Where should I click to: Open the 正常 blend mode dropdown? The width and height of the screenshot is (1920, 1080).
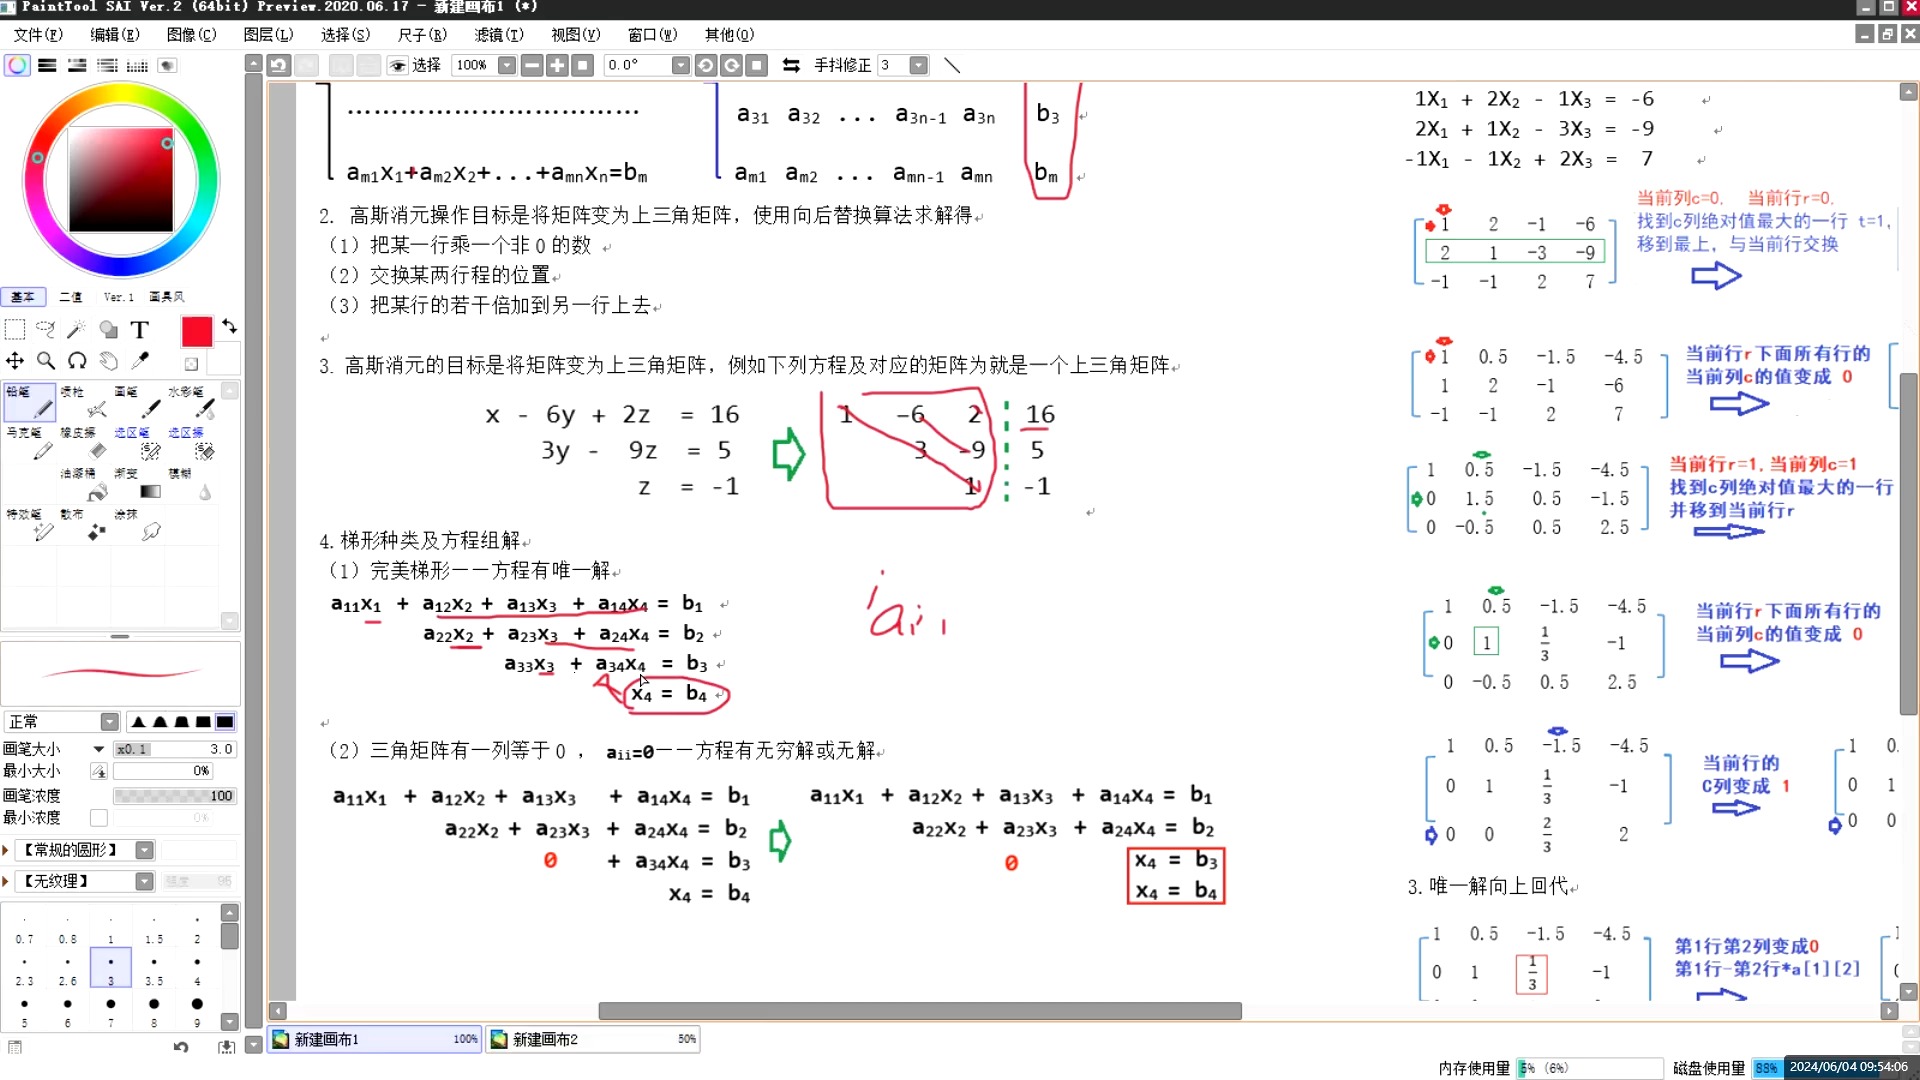[109, 721]
